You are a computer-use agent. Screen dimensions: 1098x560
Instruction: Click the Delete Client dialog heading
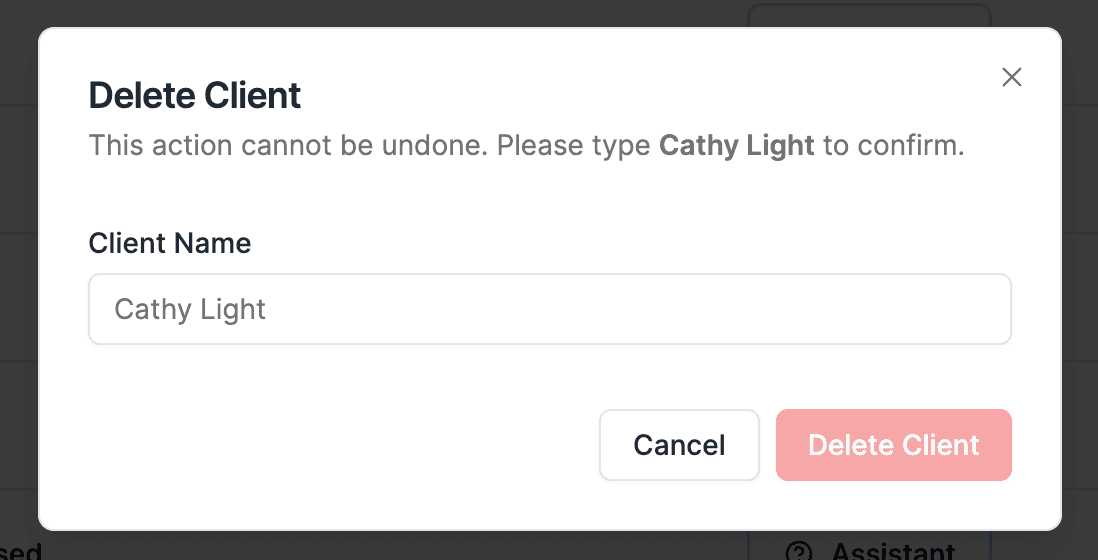coord(194,96)
